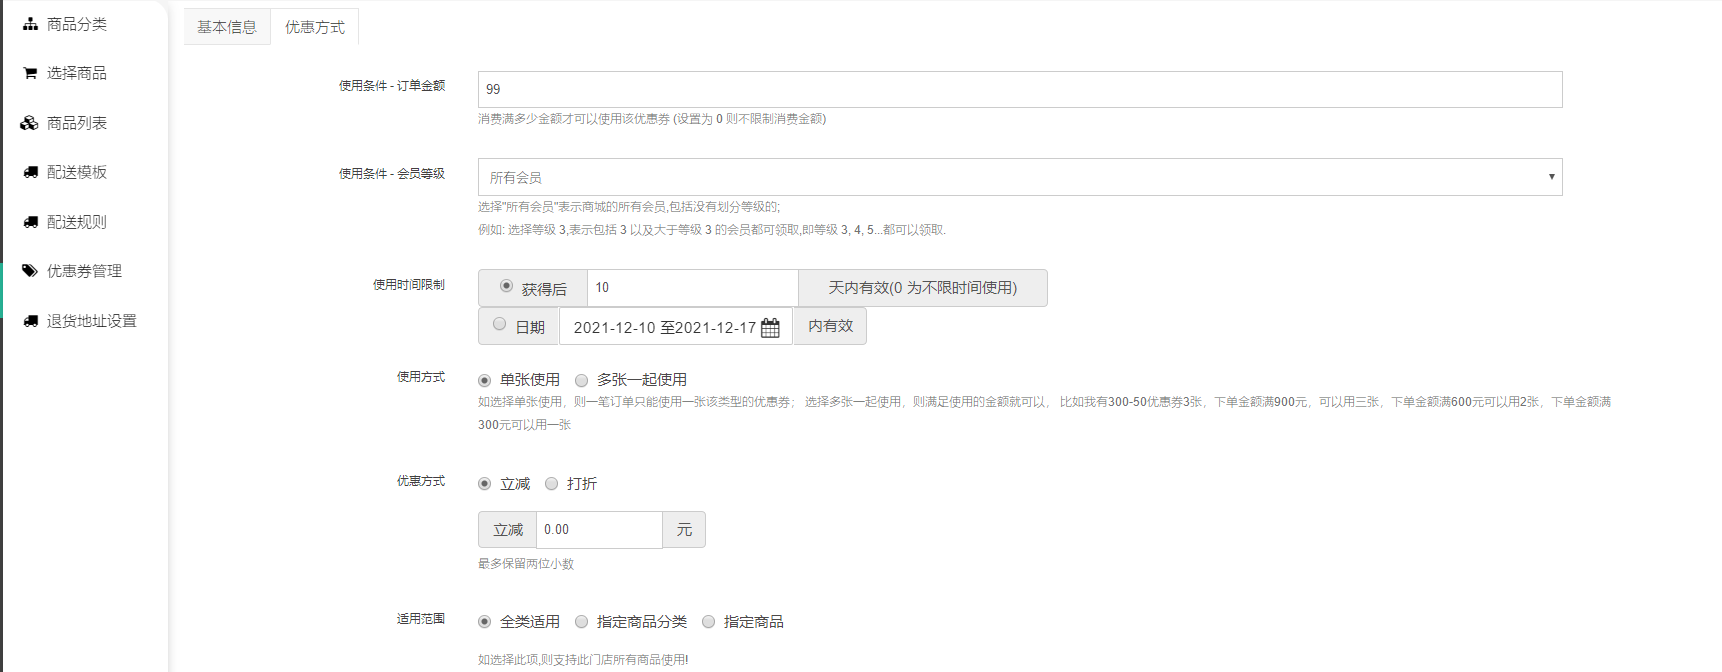This screenshot has height=672, width=1722.
Task: Click the truck icon beside 退货地址设置
Action: (x=30, y=321)
